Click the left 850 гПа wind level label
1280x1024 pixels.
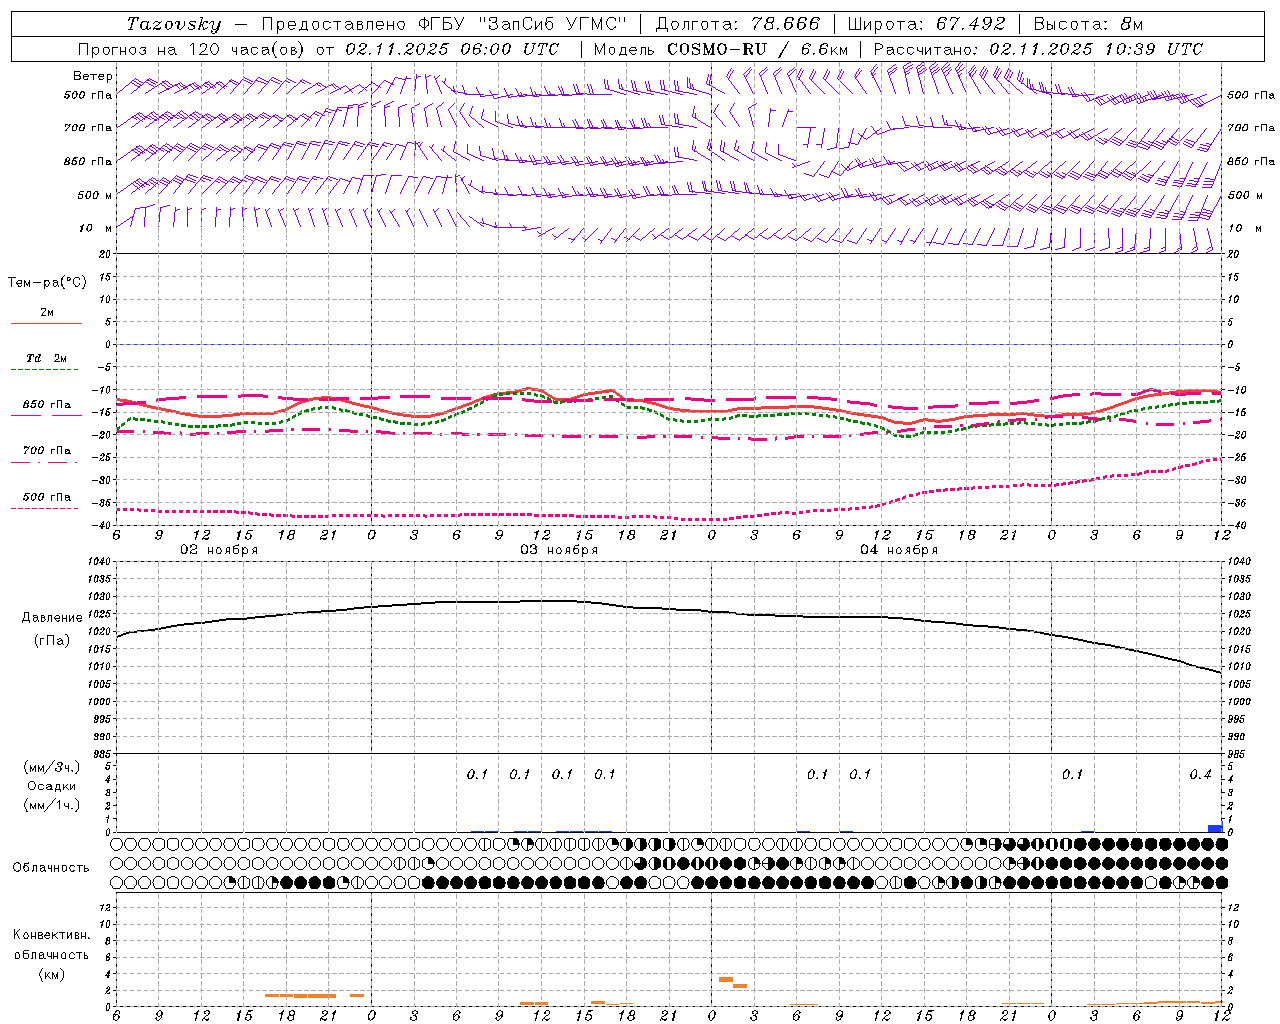click(x=88, y=161)
